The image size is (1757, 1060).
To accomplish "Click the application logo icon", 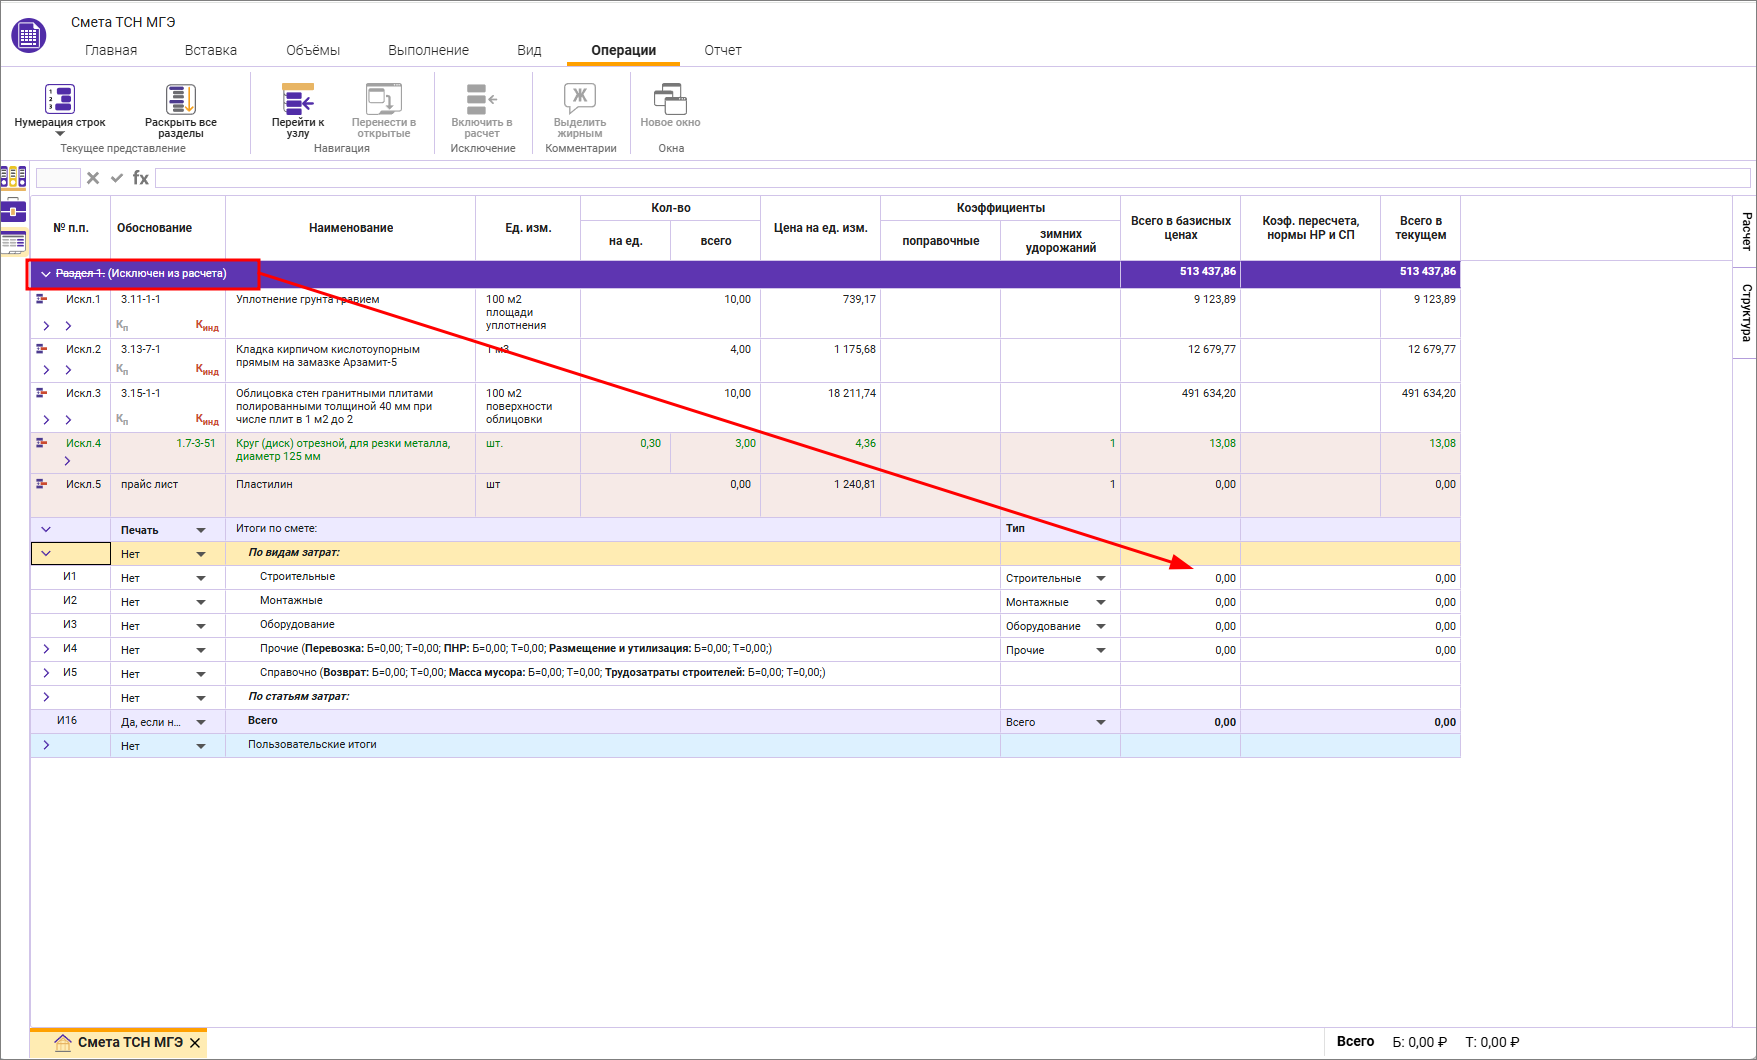I will pos(28,36).
